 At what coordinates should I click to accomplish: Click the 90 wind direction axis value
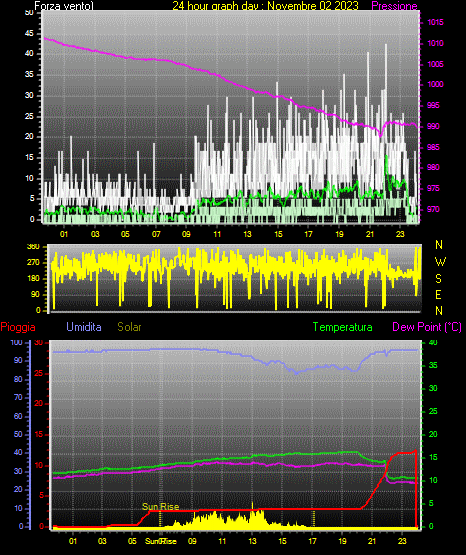pyautogui.click(x=35, y=294)
